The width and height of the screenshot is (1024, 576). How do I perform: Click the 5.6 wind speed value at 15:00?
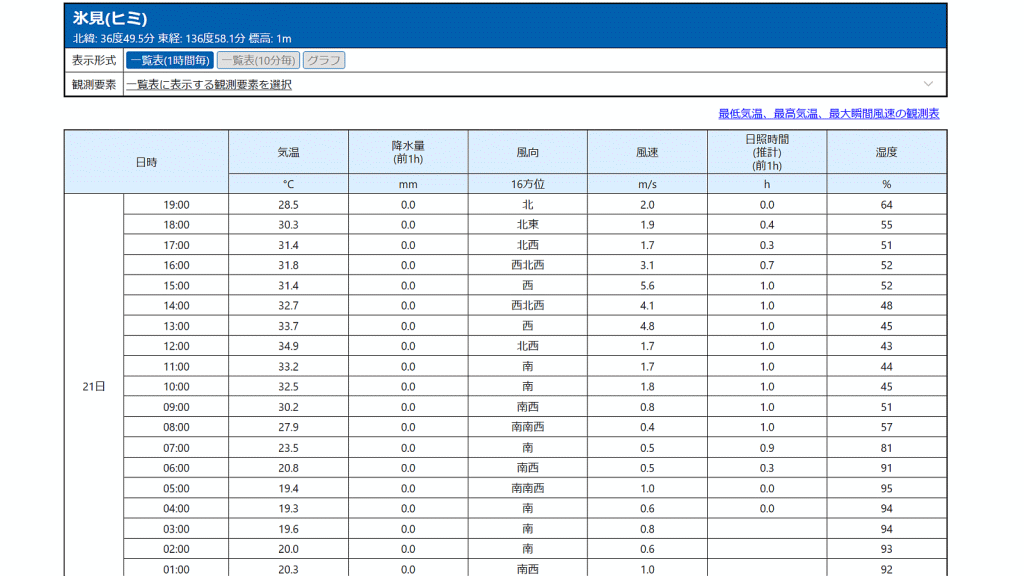pos(647,286)
